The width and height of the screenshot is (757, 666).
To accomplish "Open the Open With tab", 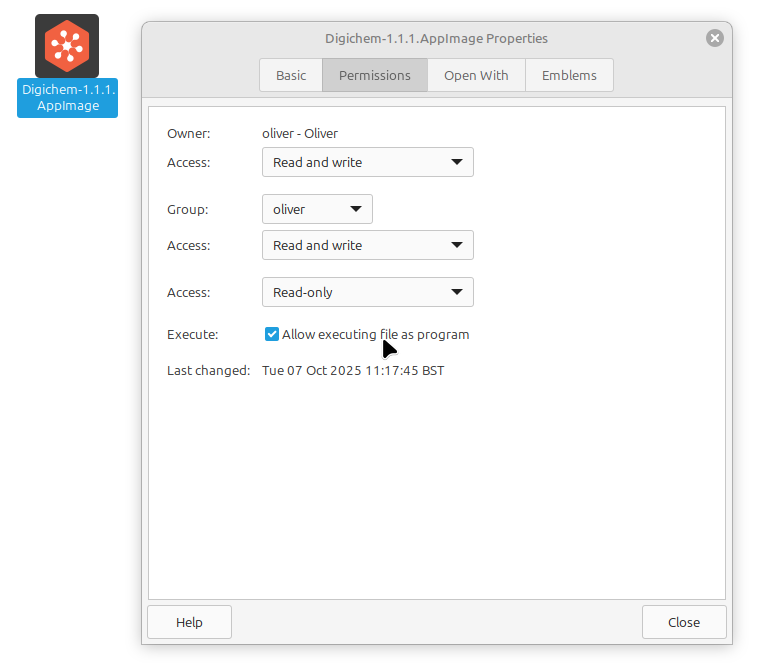I will [x=476, y=75].
